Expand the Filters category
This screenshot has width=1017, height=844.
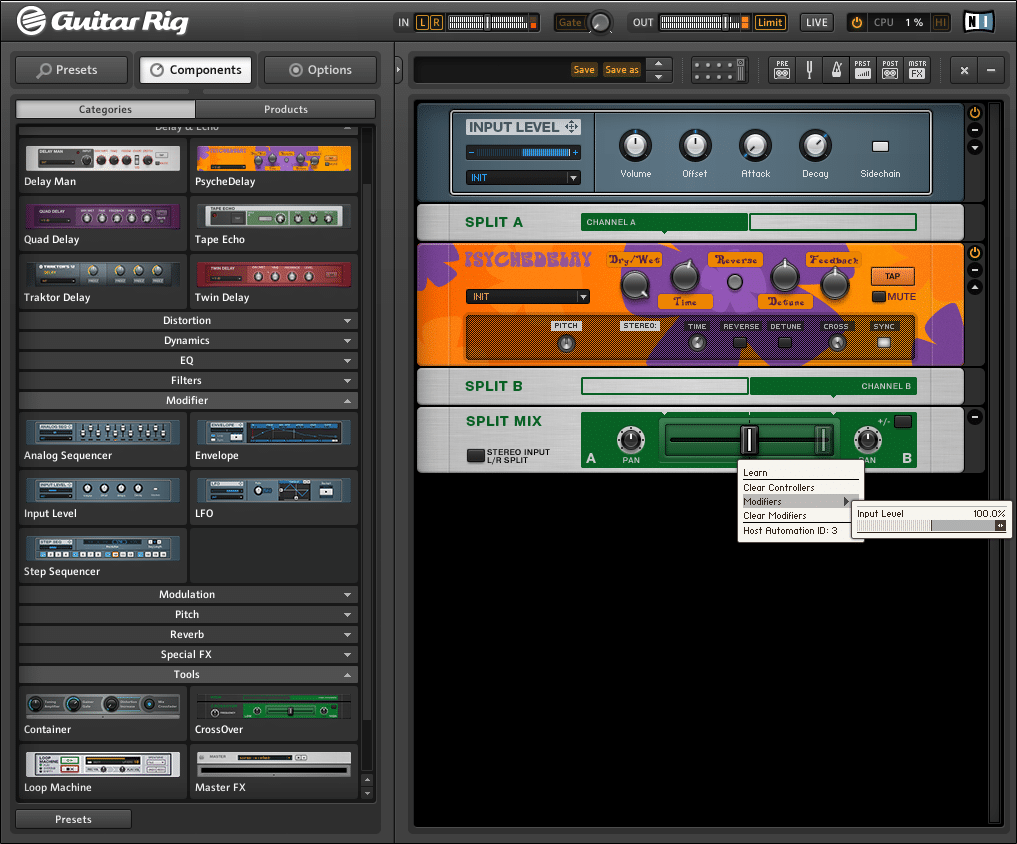[188, 381]
